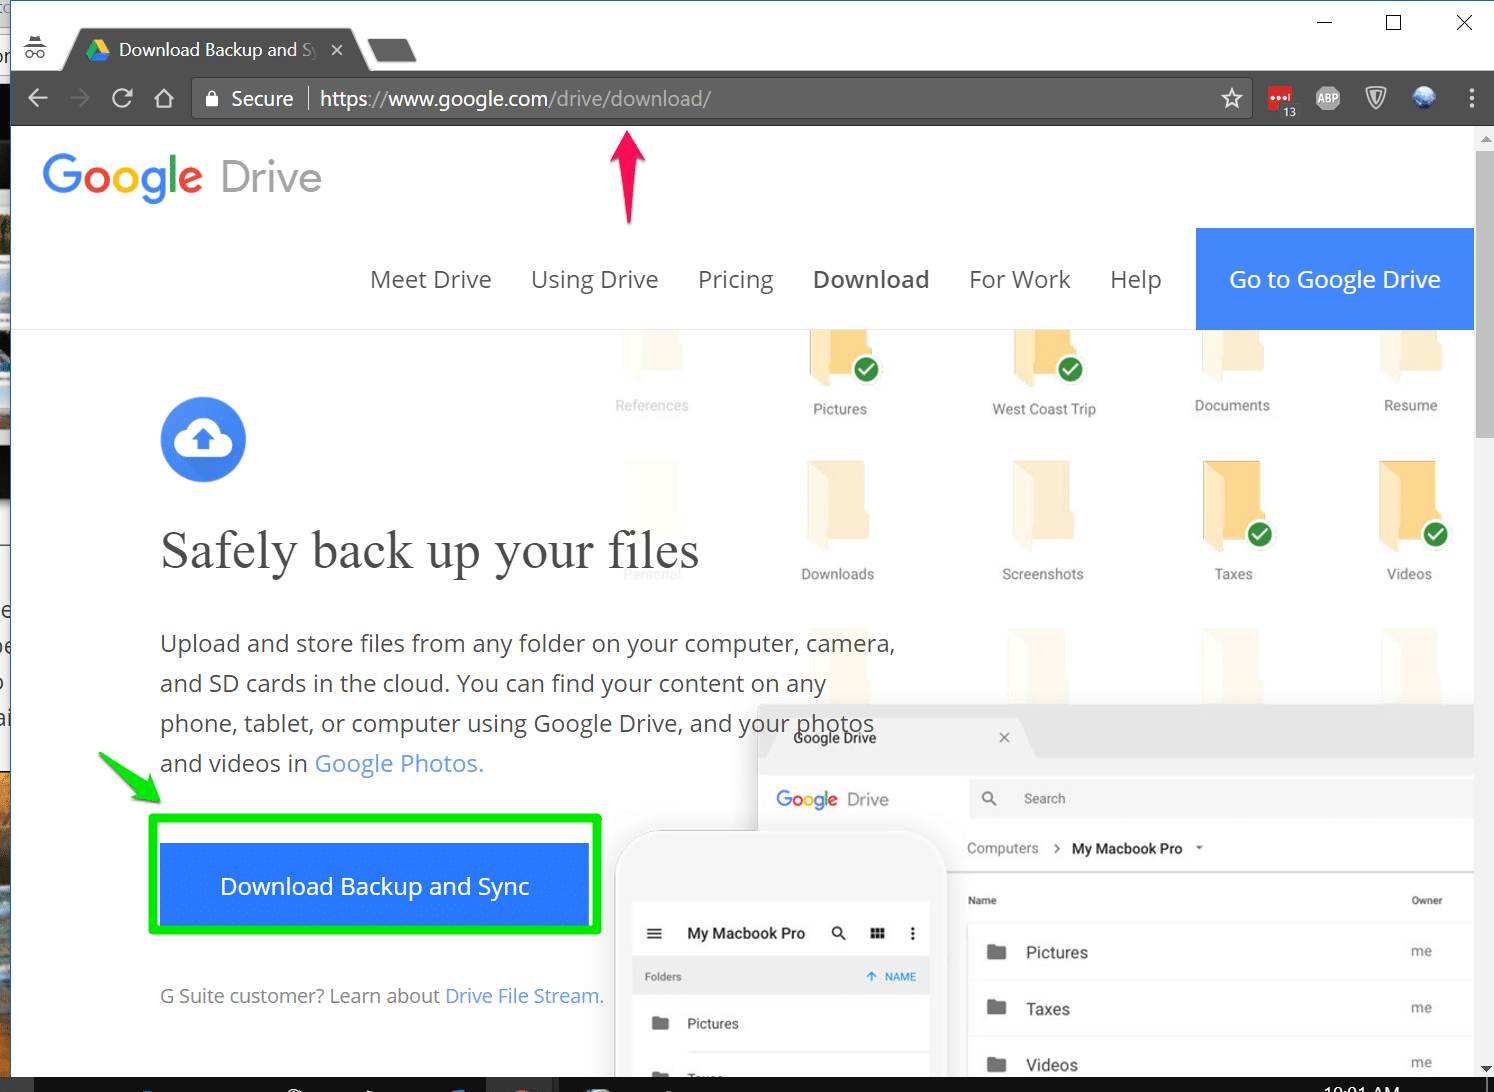Click Download Backup and Sync button

coord(375,885)
